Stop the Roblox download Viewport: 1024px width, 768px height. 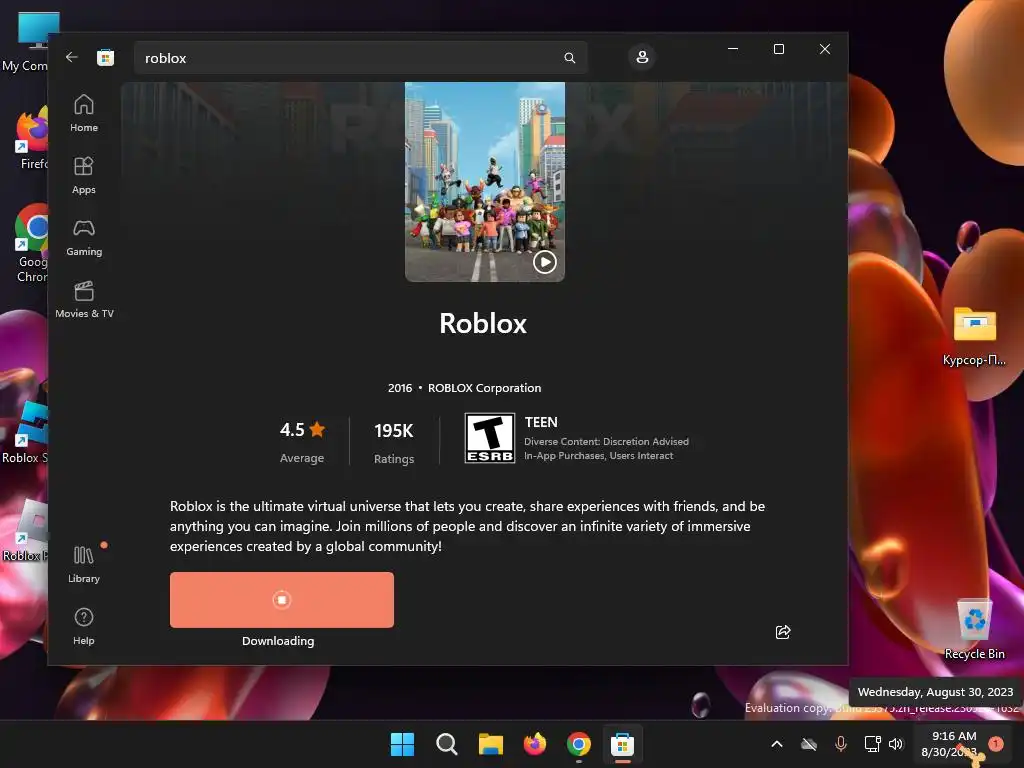tap(281, 600)
